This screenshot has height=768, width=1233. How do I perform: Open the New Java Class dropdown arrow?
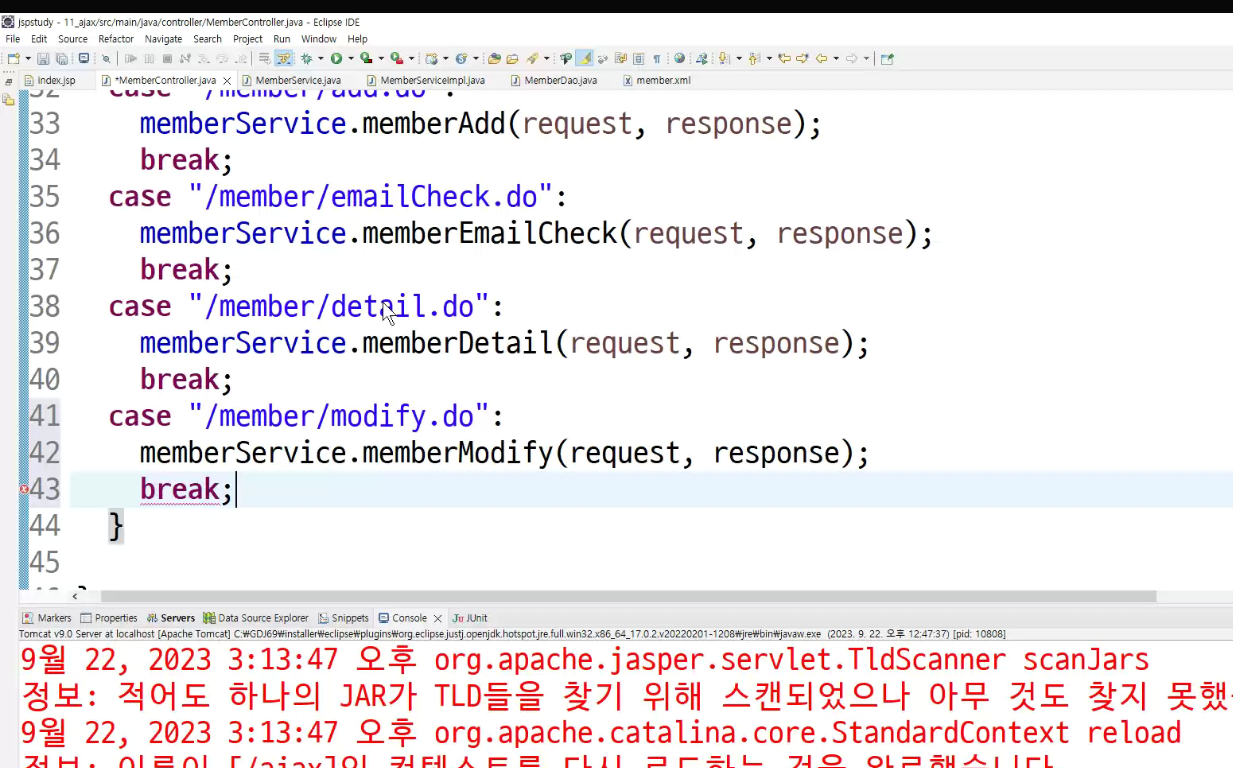(476, 59)
